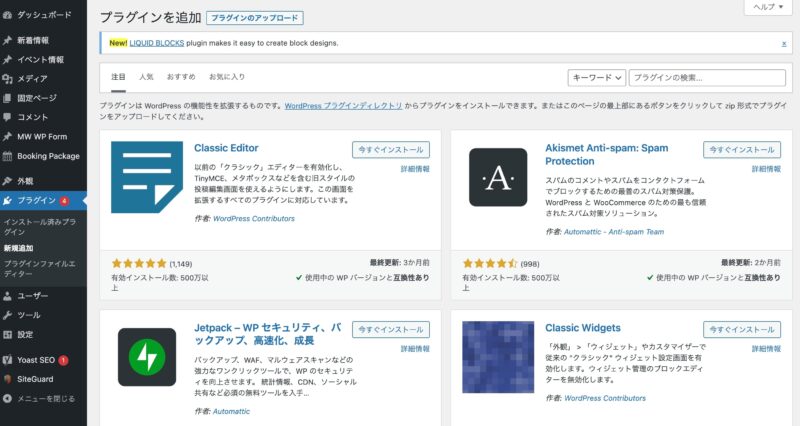800x426 pixels.
Task: Open the LIQUID BLOCKS link
Action: pos(157,43)
